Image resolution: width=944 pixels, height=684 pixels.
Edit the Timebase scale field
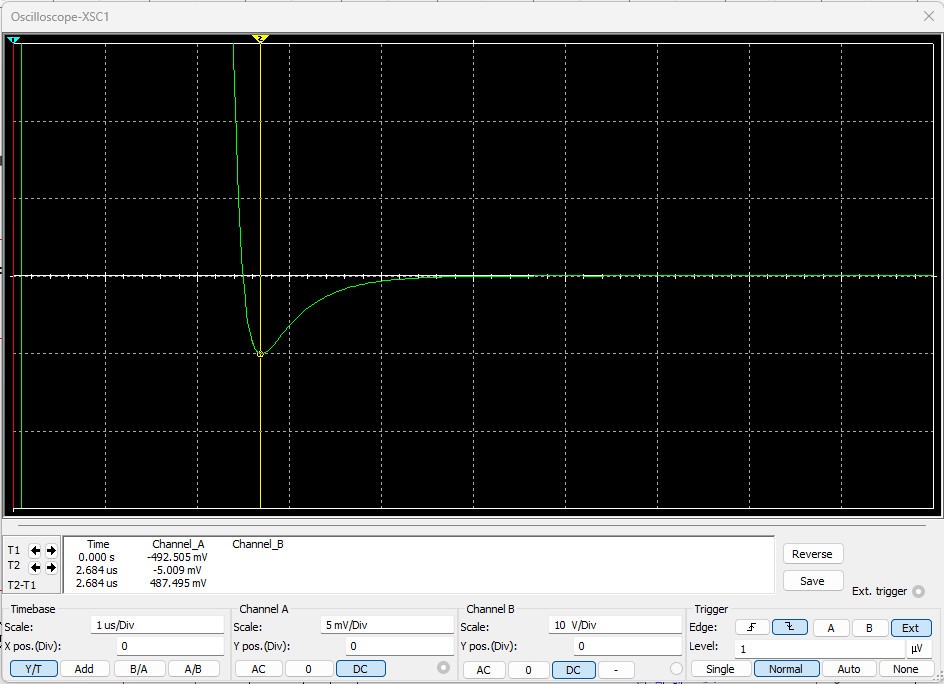pyautogui.click(x=157, y=625)
